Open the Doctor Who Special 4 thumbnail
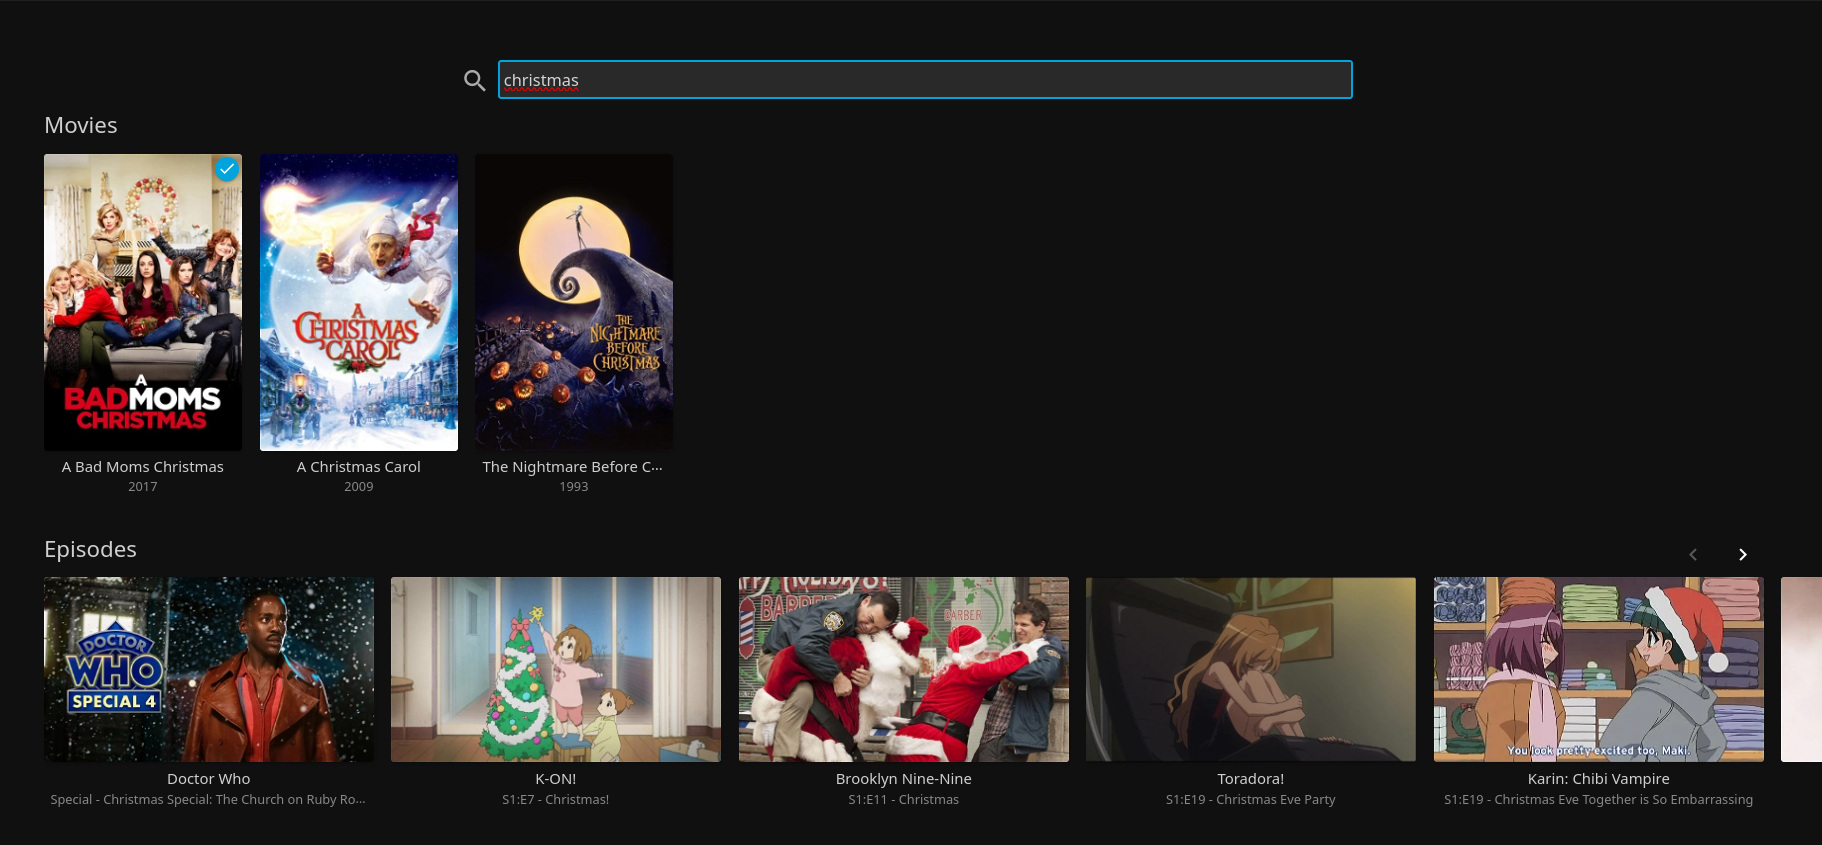 209,669
